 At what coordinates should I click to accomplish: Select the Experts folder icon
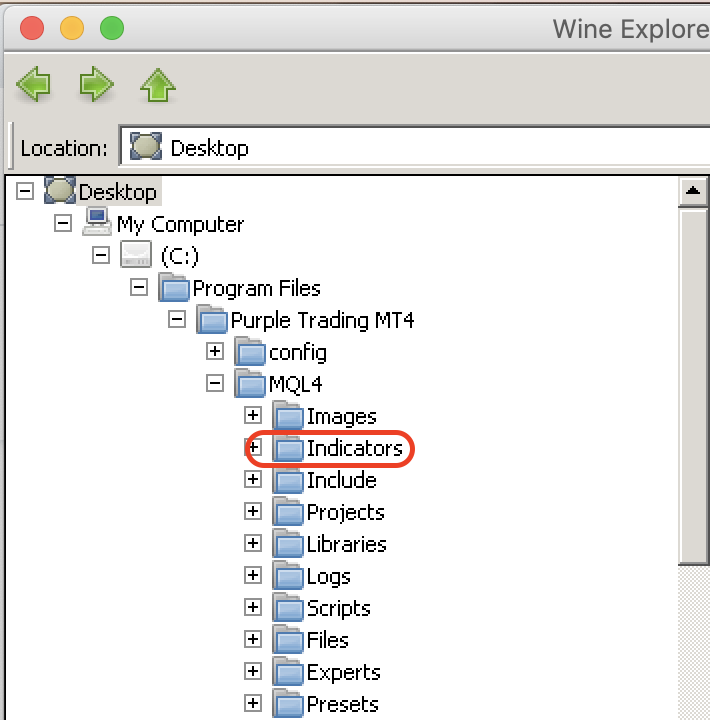pos(288,671)
